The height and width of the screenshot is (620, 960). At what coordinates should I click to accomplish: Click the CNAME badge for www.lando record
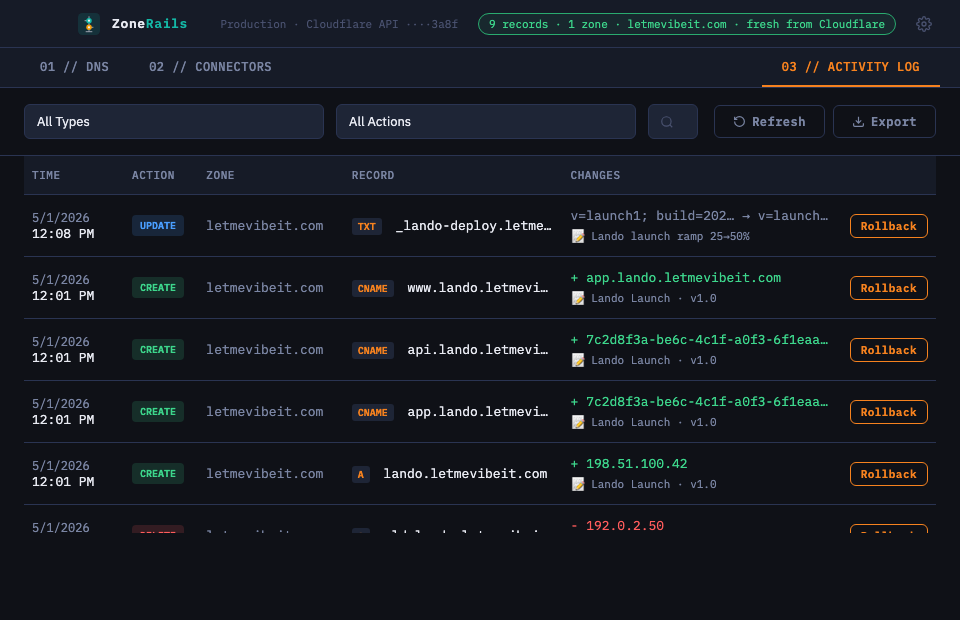pyautogui.click(x=372, y=288)
